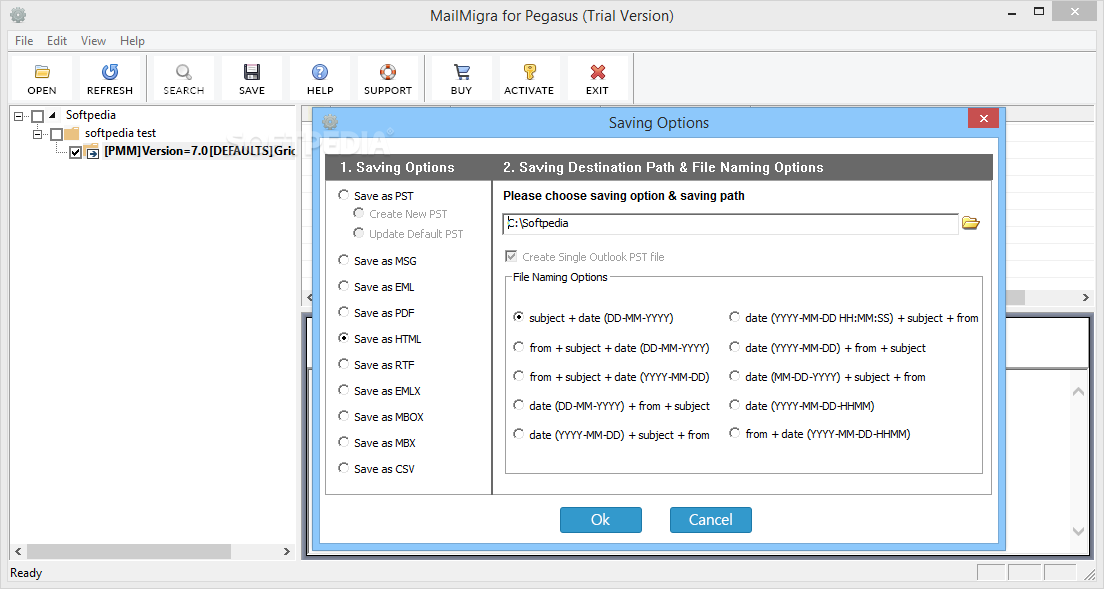Image resolution: width=1104 pixels, height=589 pixels.
Task: Maximize the MailMigra window
Action: [x=1039, y=11]
